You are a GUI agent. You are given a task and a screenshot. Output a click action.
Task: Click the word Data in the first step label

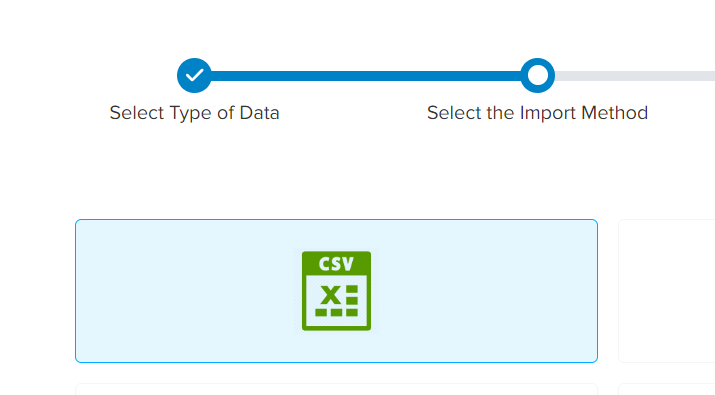coord(259,113)
